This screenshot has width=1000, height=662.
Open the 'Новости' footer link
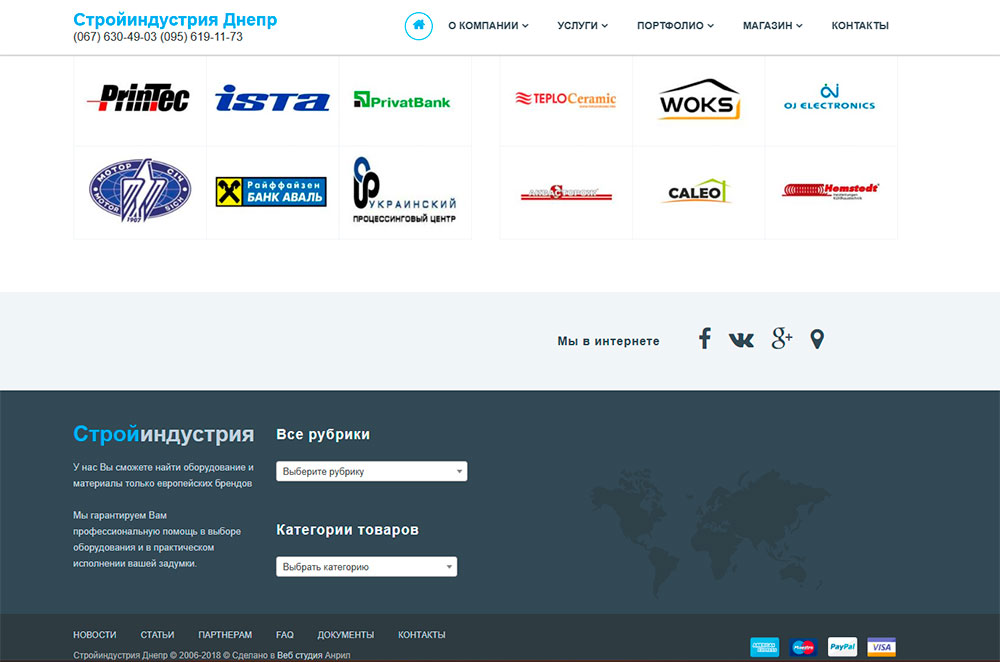tap(94, 635)
